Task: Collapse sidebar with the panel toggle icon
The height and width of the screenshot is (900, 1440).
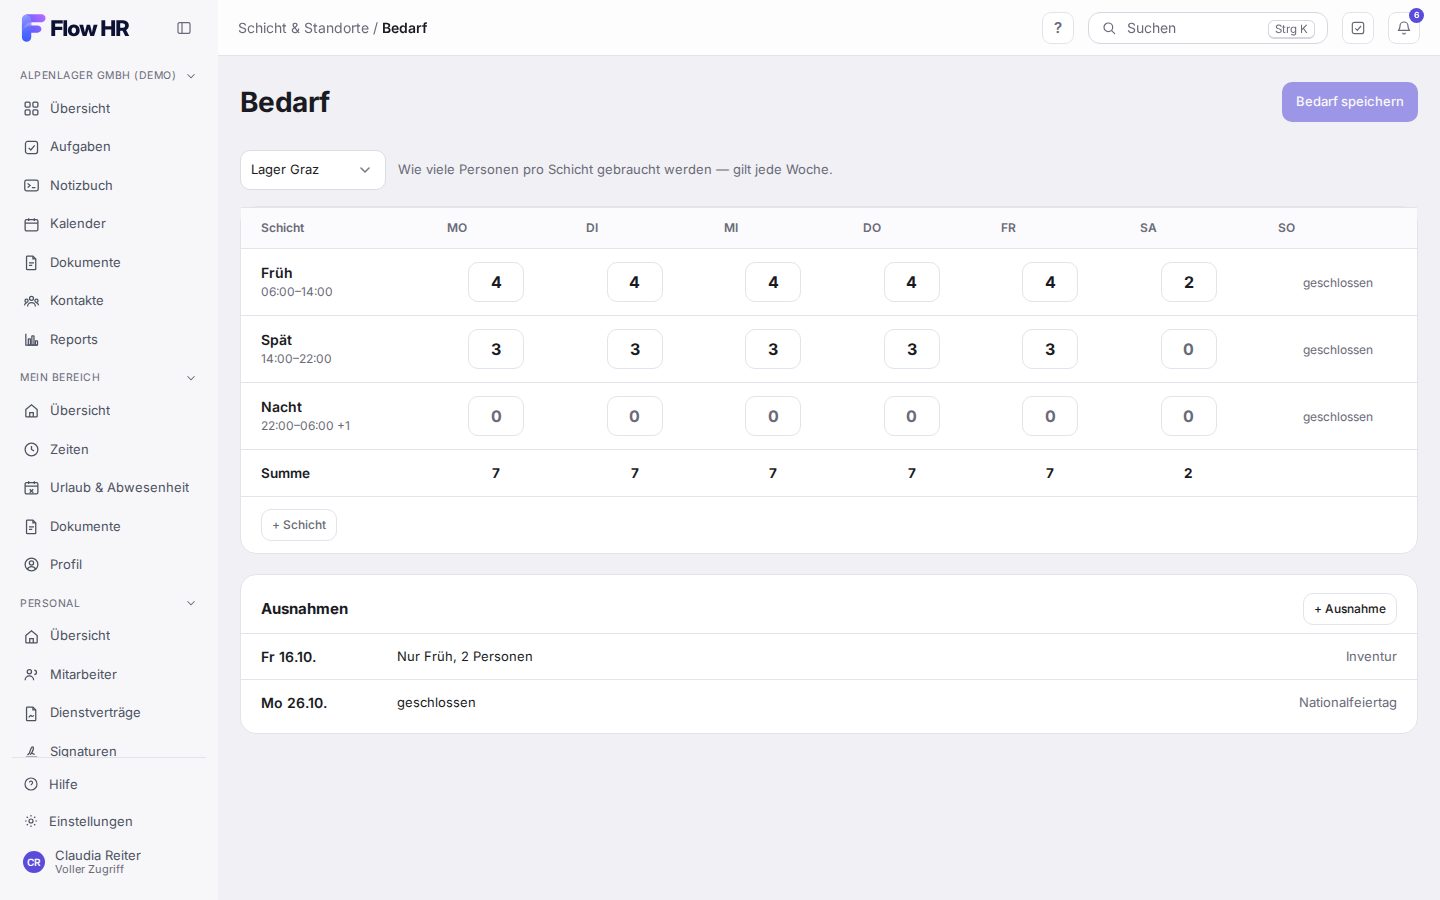Action: (x=184, y=28)
